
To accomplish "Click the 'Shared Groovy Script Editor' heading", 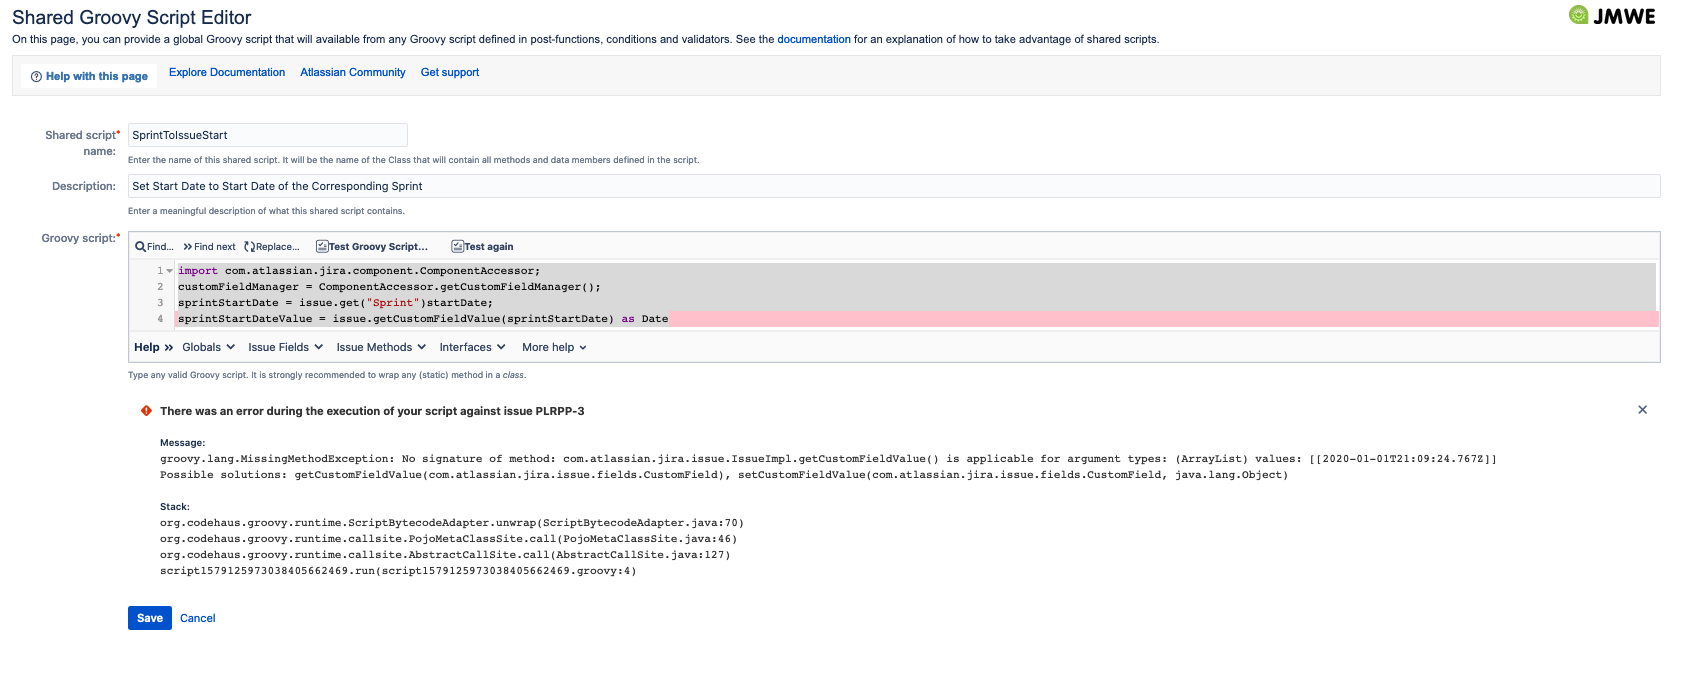I will click(132, 17).
